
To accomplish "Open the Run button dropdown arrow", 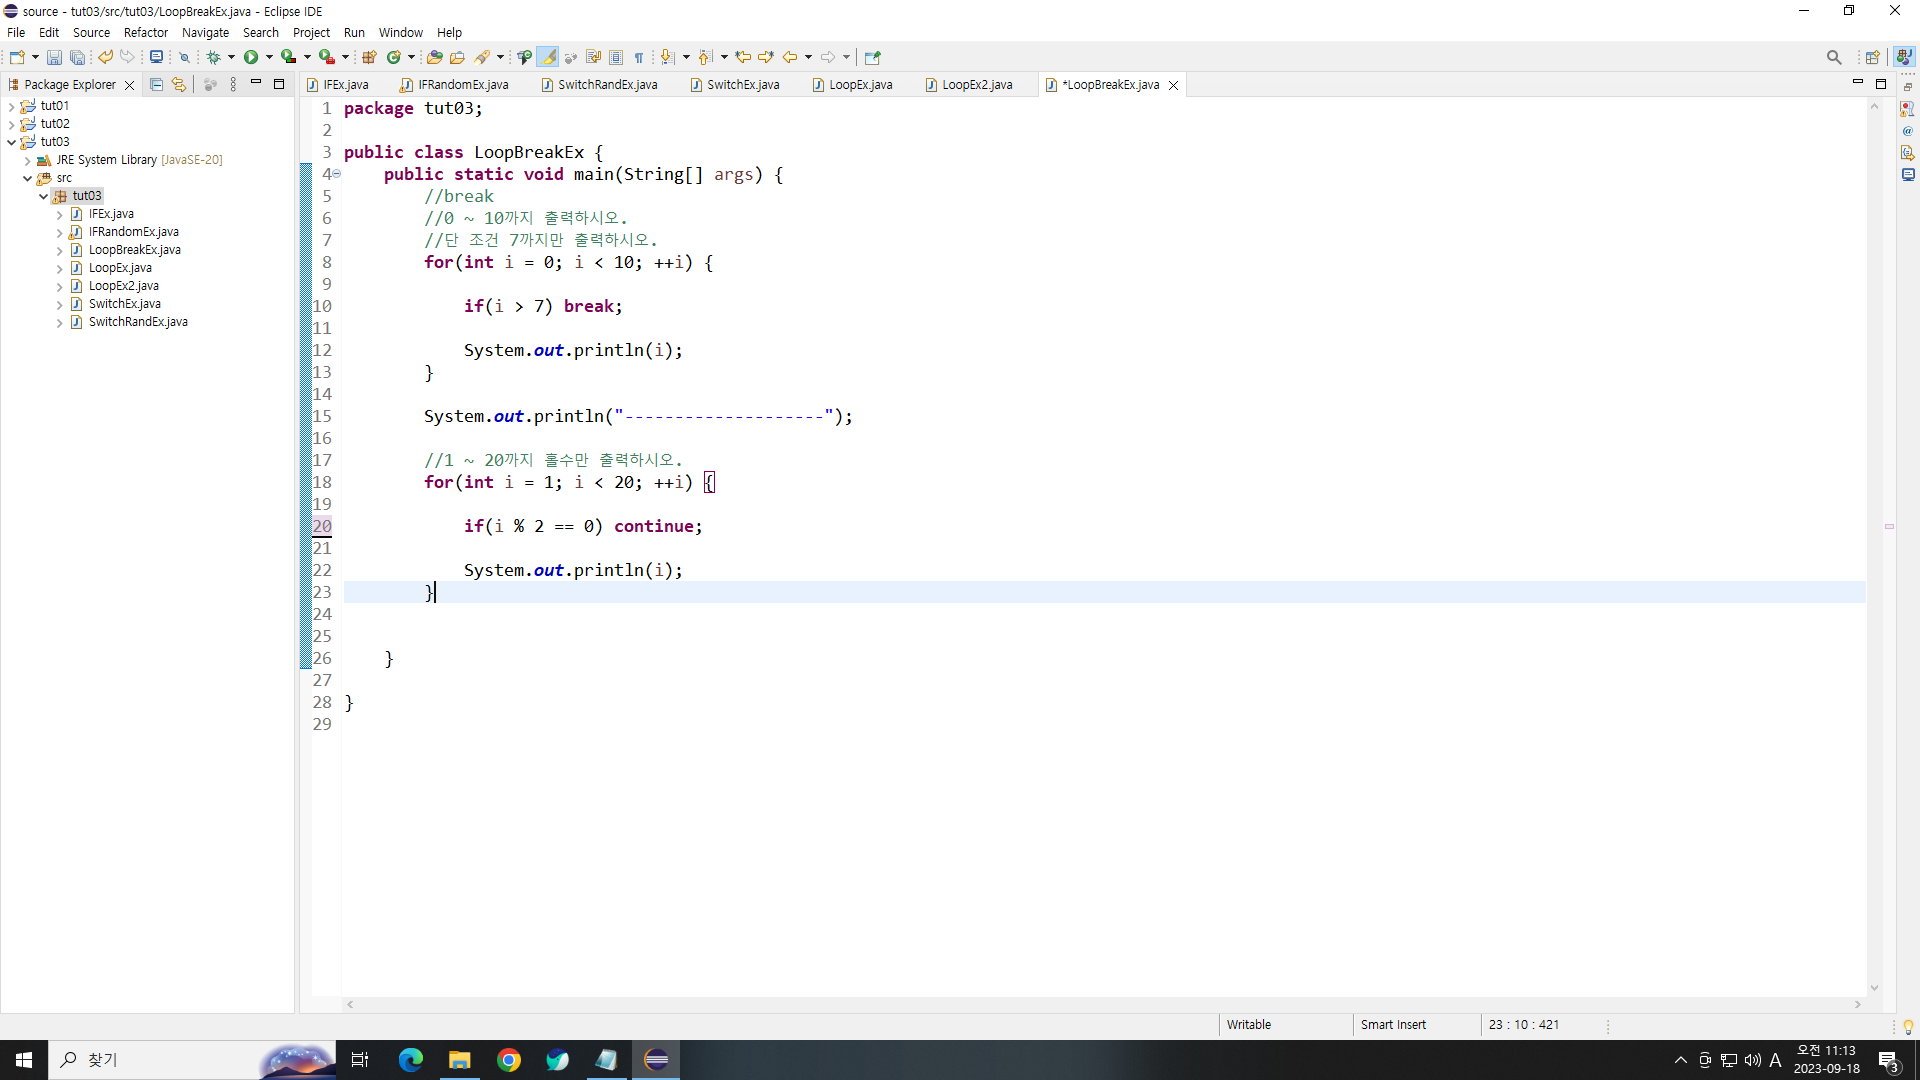I will pyautogui.click(x=269, y=57).
